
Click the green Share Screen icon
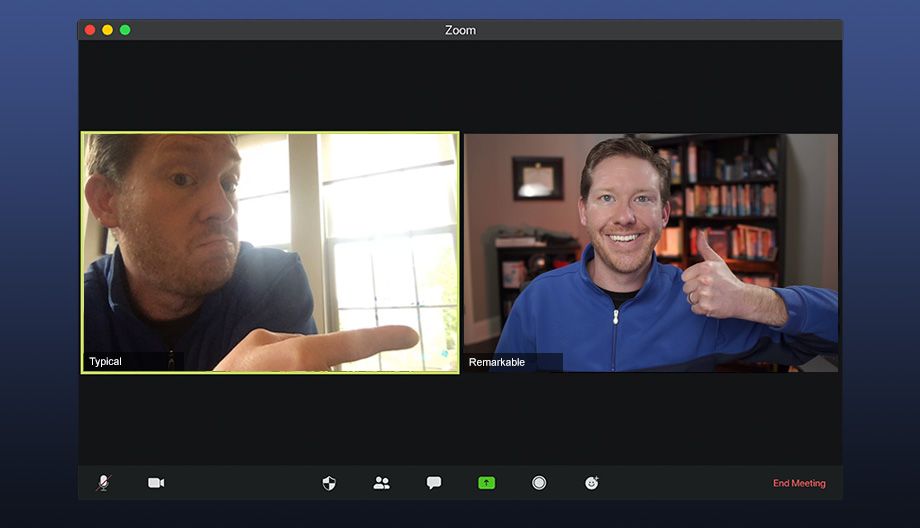[486, 483]
